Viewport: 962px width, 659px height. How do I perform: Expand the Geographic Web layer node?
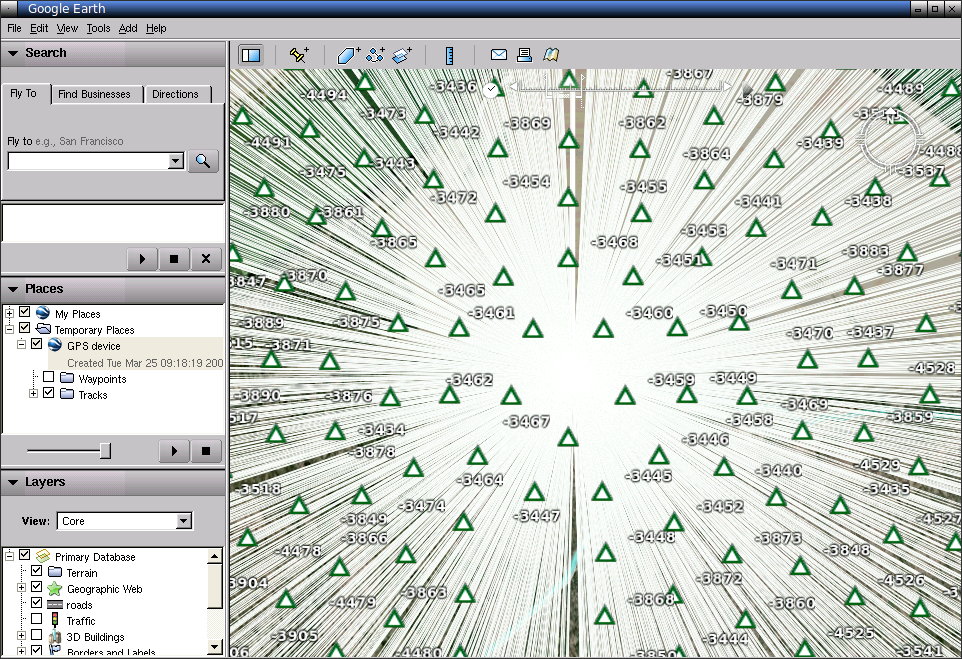(x=21, y=588)
